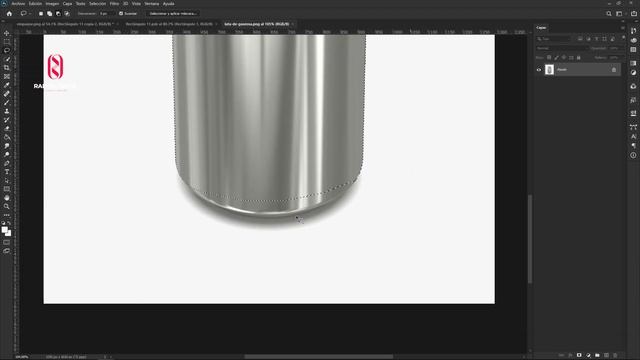Screen dimensions: 640x360
Task: Open the Relleno value dropdown
Action: click(x=615, y=58)
